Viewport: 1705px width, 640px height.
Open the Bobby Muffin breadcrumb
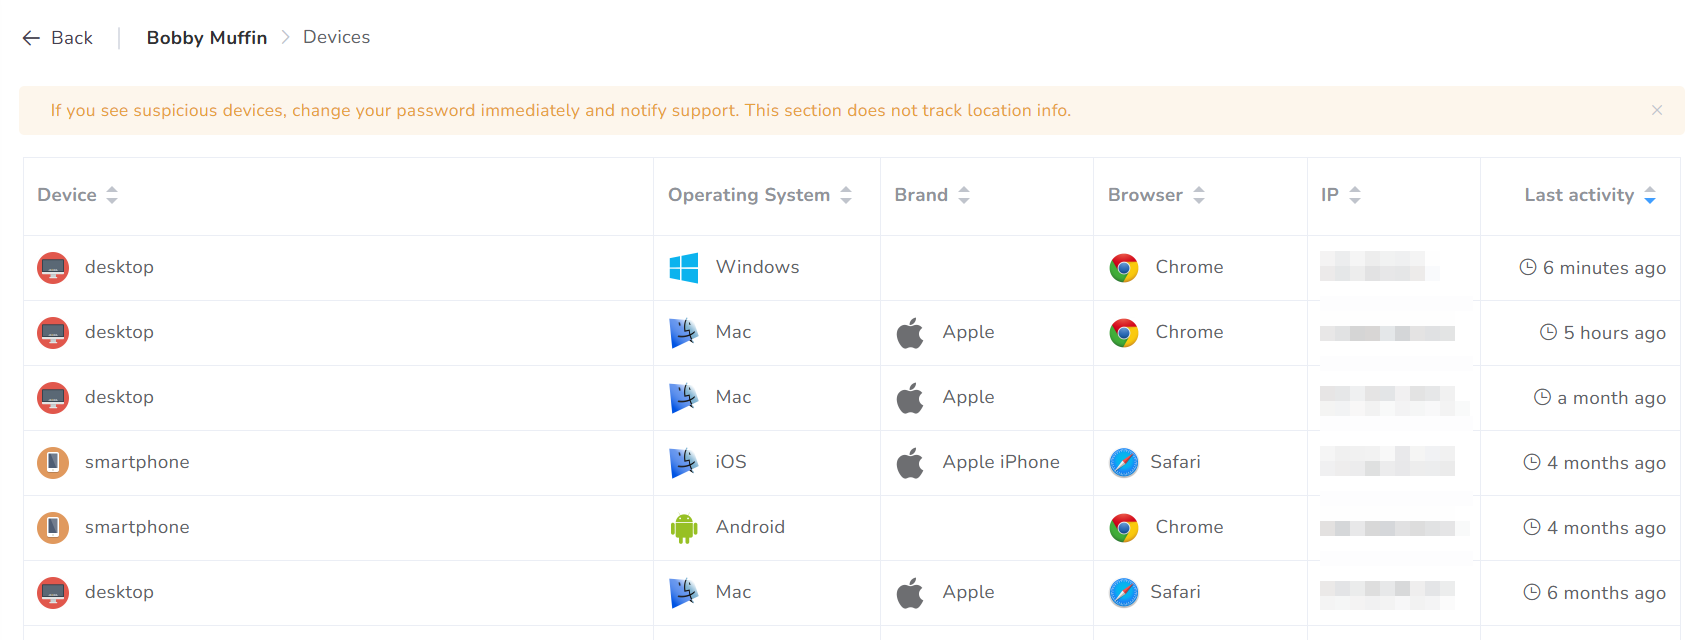(207, 38)
